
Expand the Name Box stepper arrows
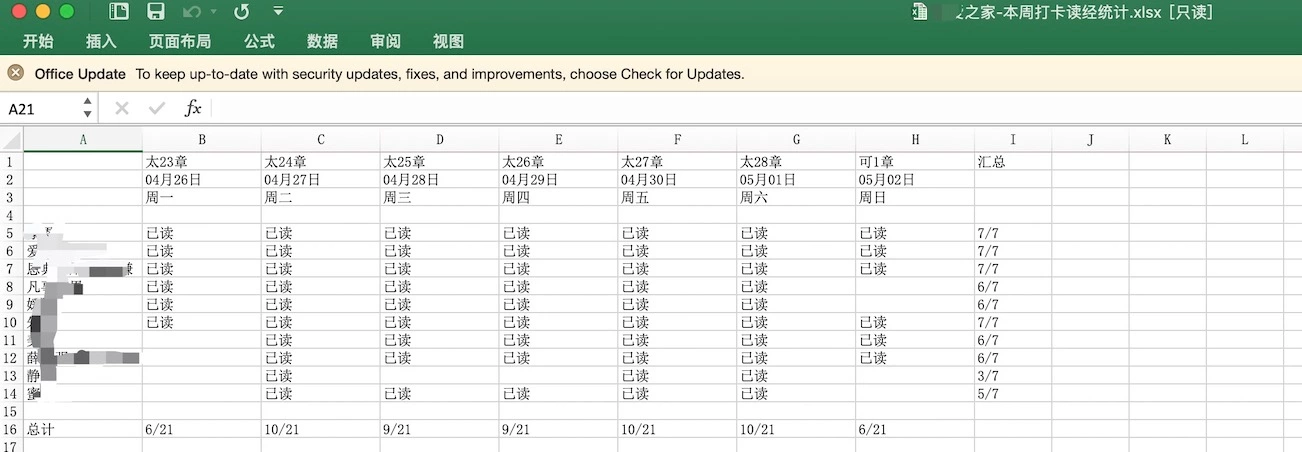(88, 108)
